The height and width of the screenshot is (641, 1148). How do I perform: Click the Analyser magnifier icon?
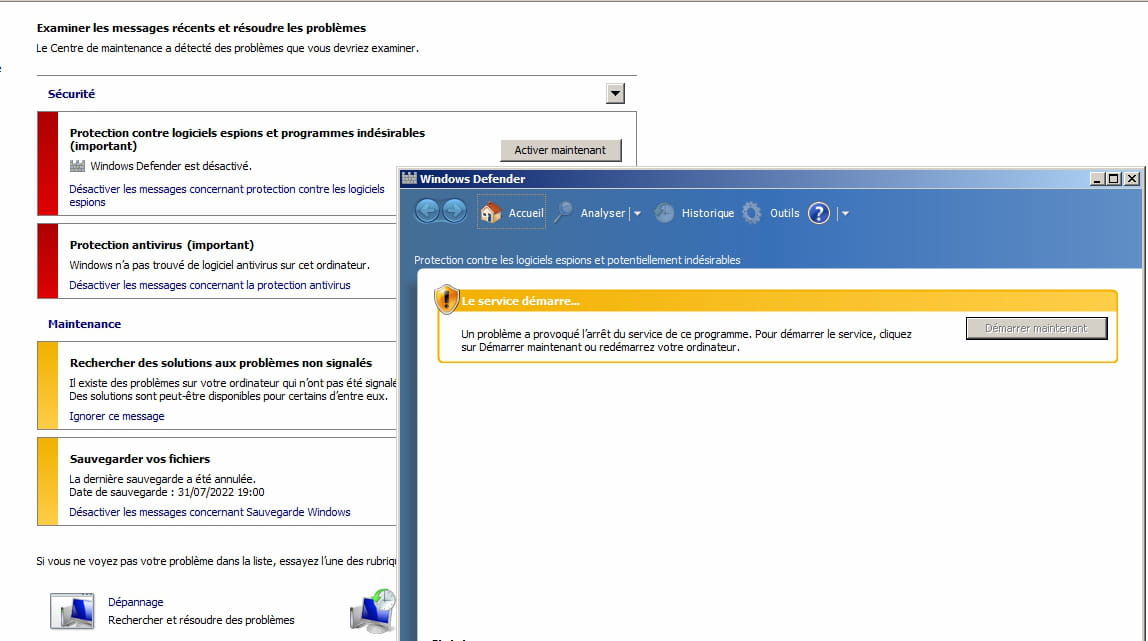[x=564, y=212]
